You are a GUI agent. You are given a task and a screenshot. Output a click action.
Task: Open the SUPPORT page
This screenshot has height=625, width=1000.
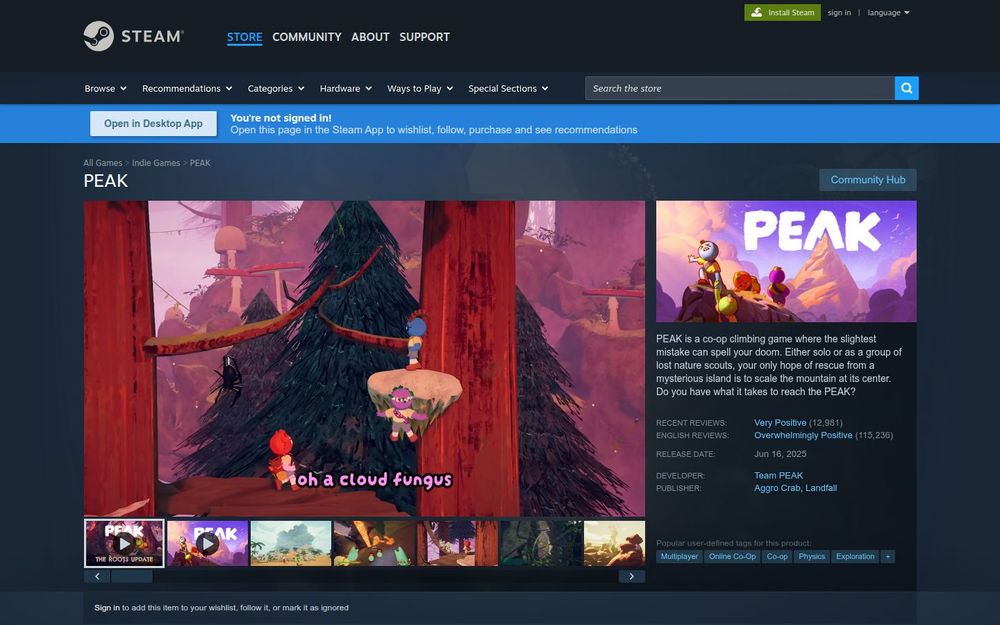click(424, 37)
